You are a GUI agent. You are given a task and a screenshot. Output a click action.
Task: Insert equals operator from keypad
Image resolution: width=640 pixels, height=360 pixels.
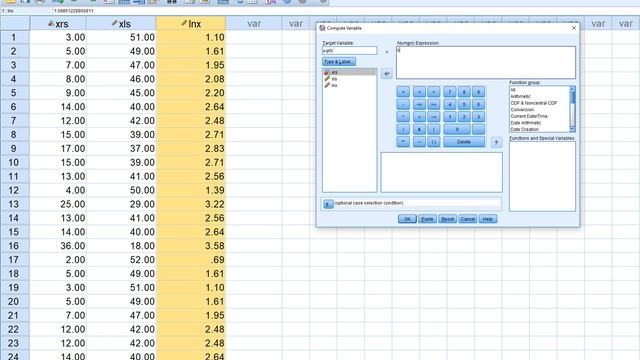pos(419,117)
